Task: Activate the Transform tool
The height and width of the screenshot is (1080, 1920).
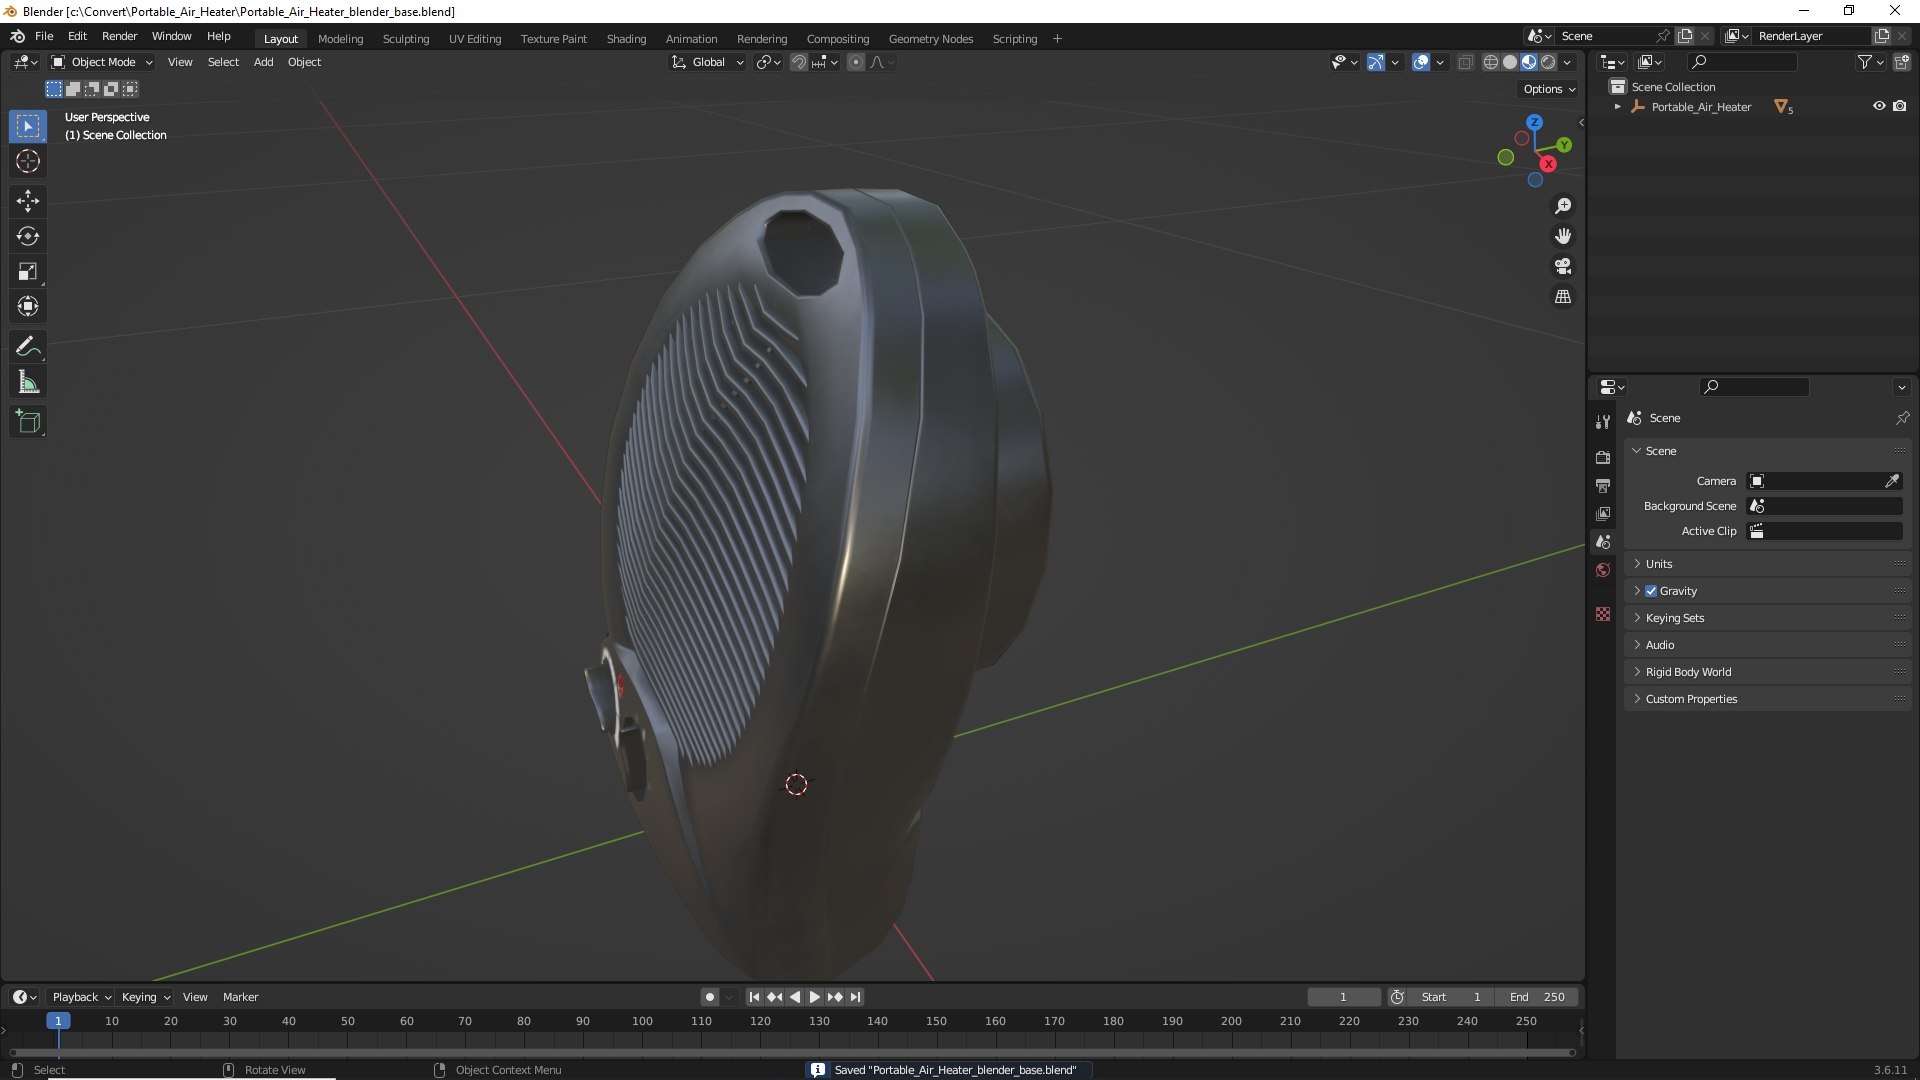Action: click(28, 306)
